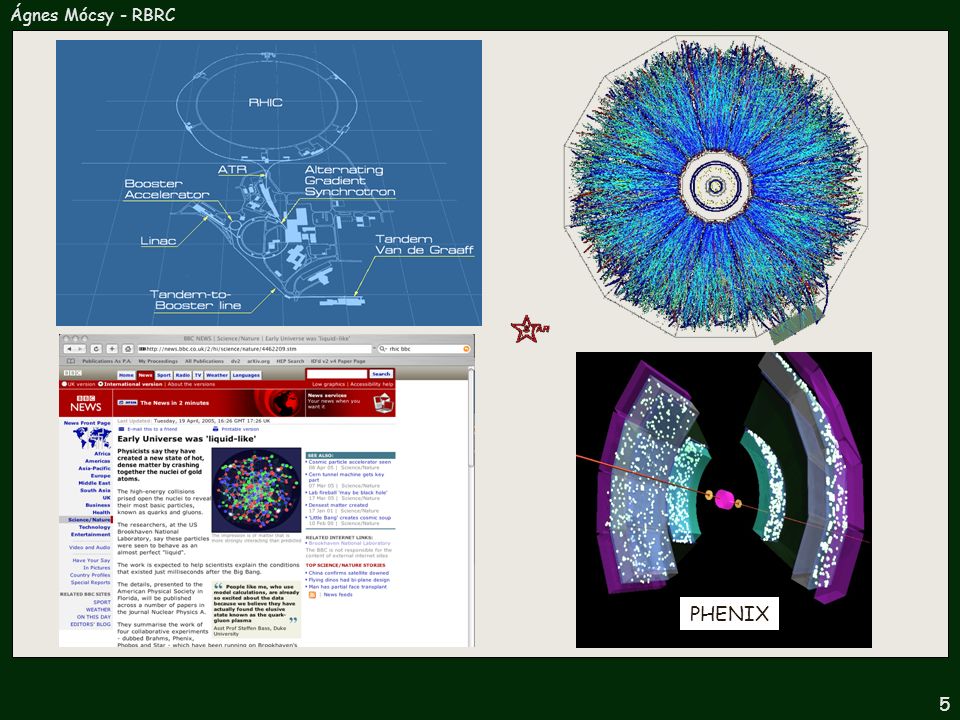Click the Accessibility help link

tap(372, 384)
